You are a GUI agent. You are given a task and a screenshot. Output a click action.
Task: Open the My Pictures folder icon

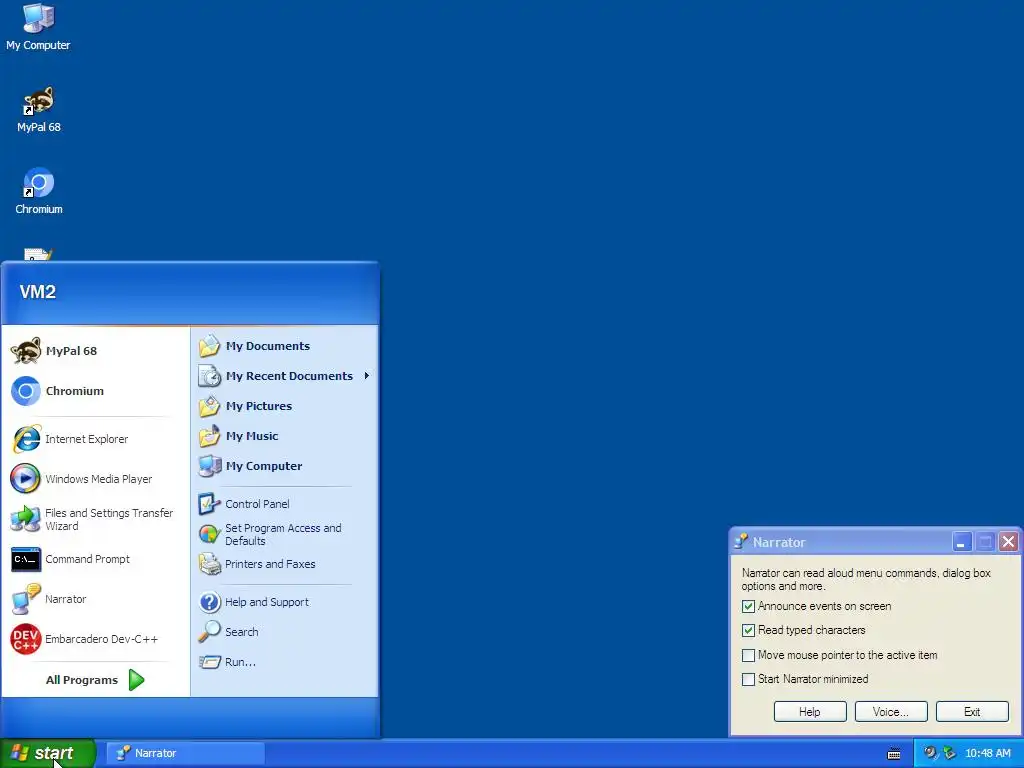point(210,406)
